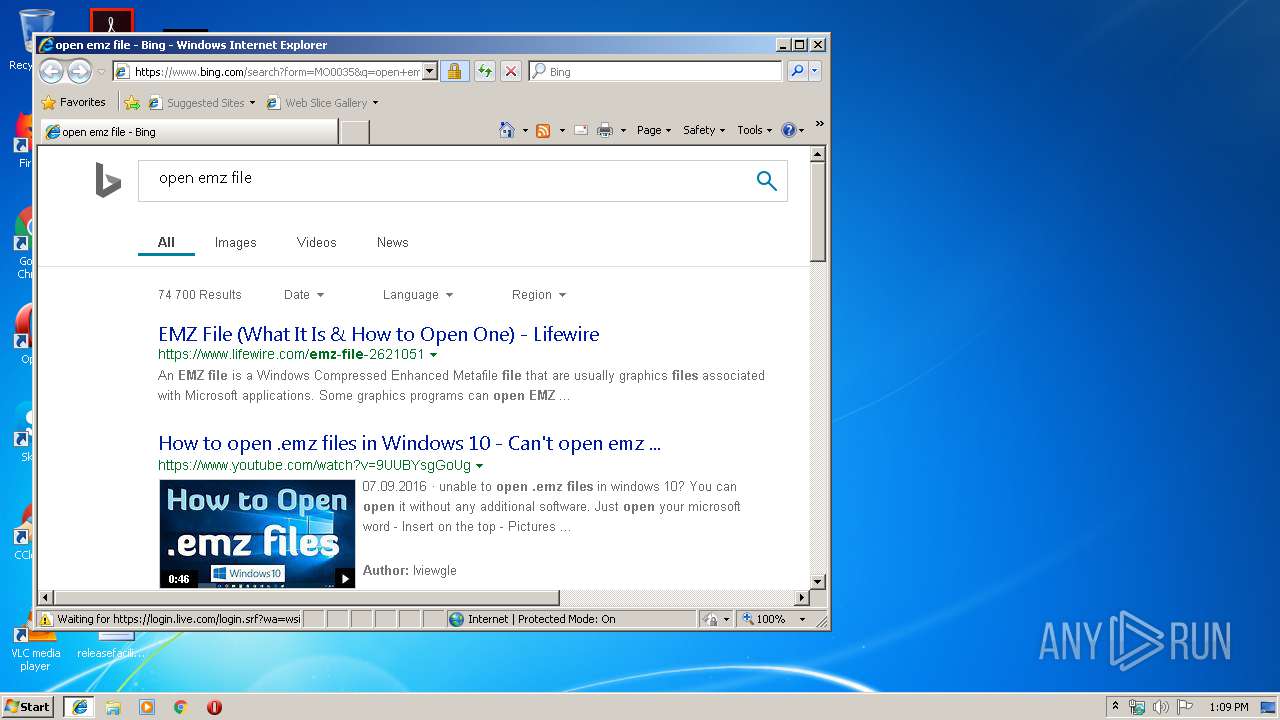Click the security lock icon
The width and height of the screenshot is (1280, 720).
[x=454, y=71]
